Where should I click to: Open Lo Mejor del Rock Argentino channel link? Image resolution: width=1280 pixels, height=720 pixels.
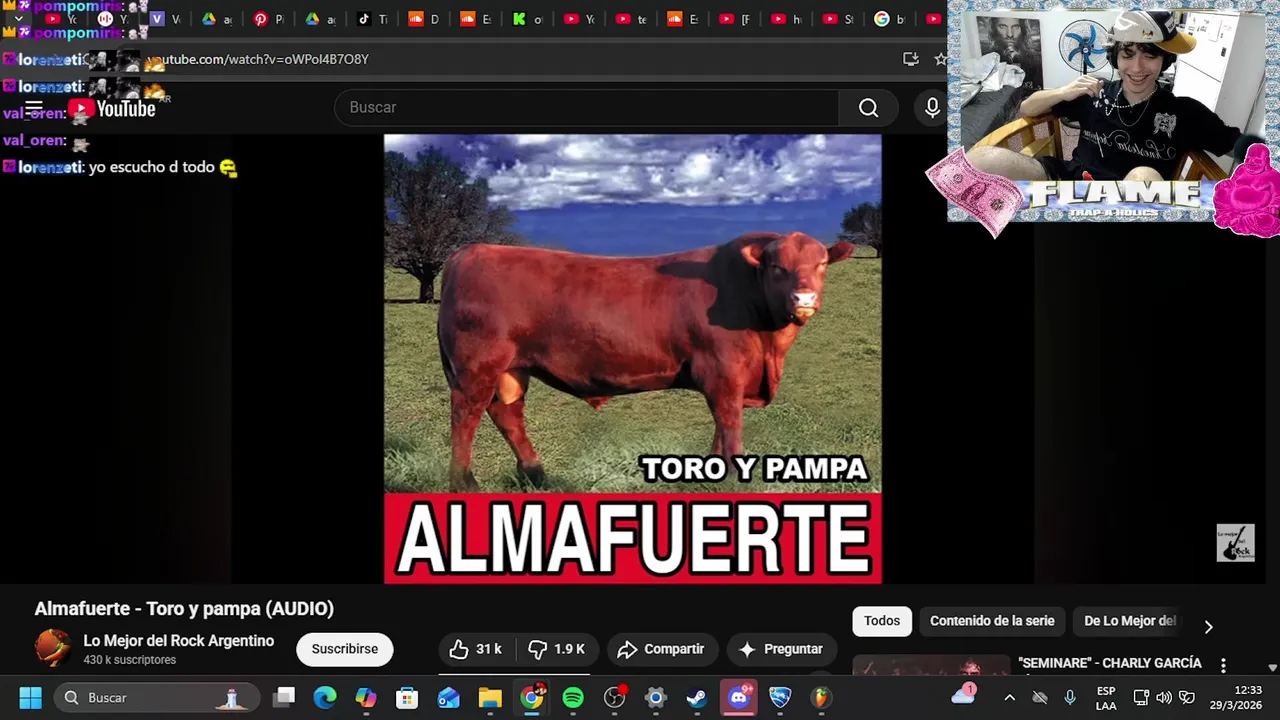pyautogui.click(x=178, y=641)
